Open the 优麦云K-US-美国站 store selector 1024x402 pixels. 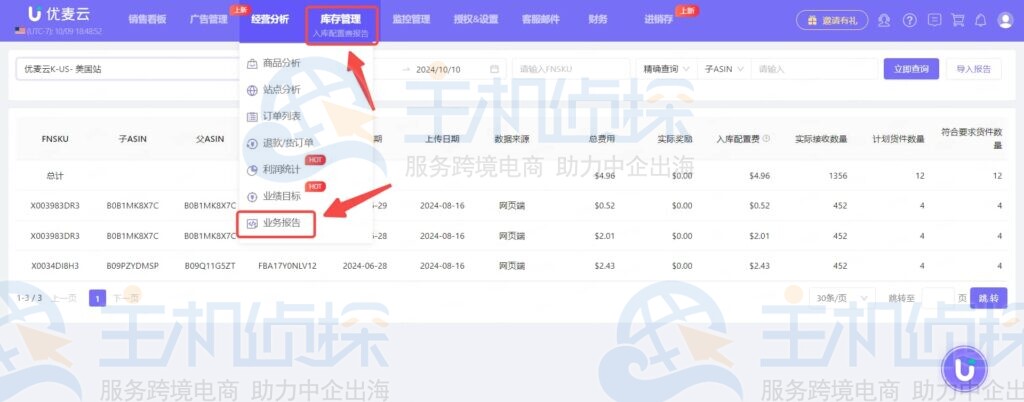[x=128, y=69]
